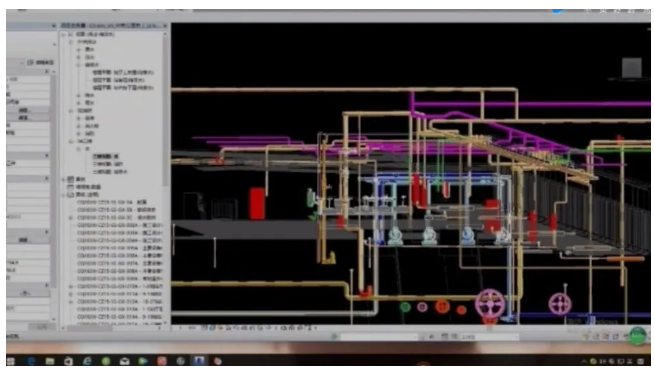Launch Microsoft Edge from the taskbar
The width and height of the screenshot is (654, 371).
coord(31,361)
